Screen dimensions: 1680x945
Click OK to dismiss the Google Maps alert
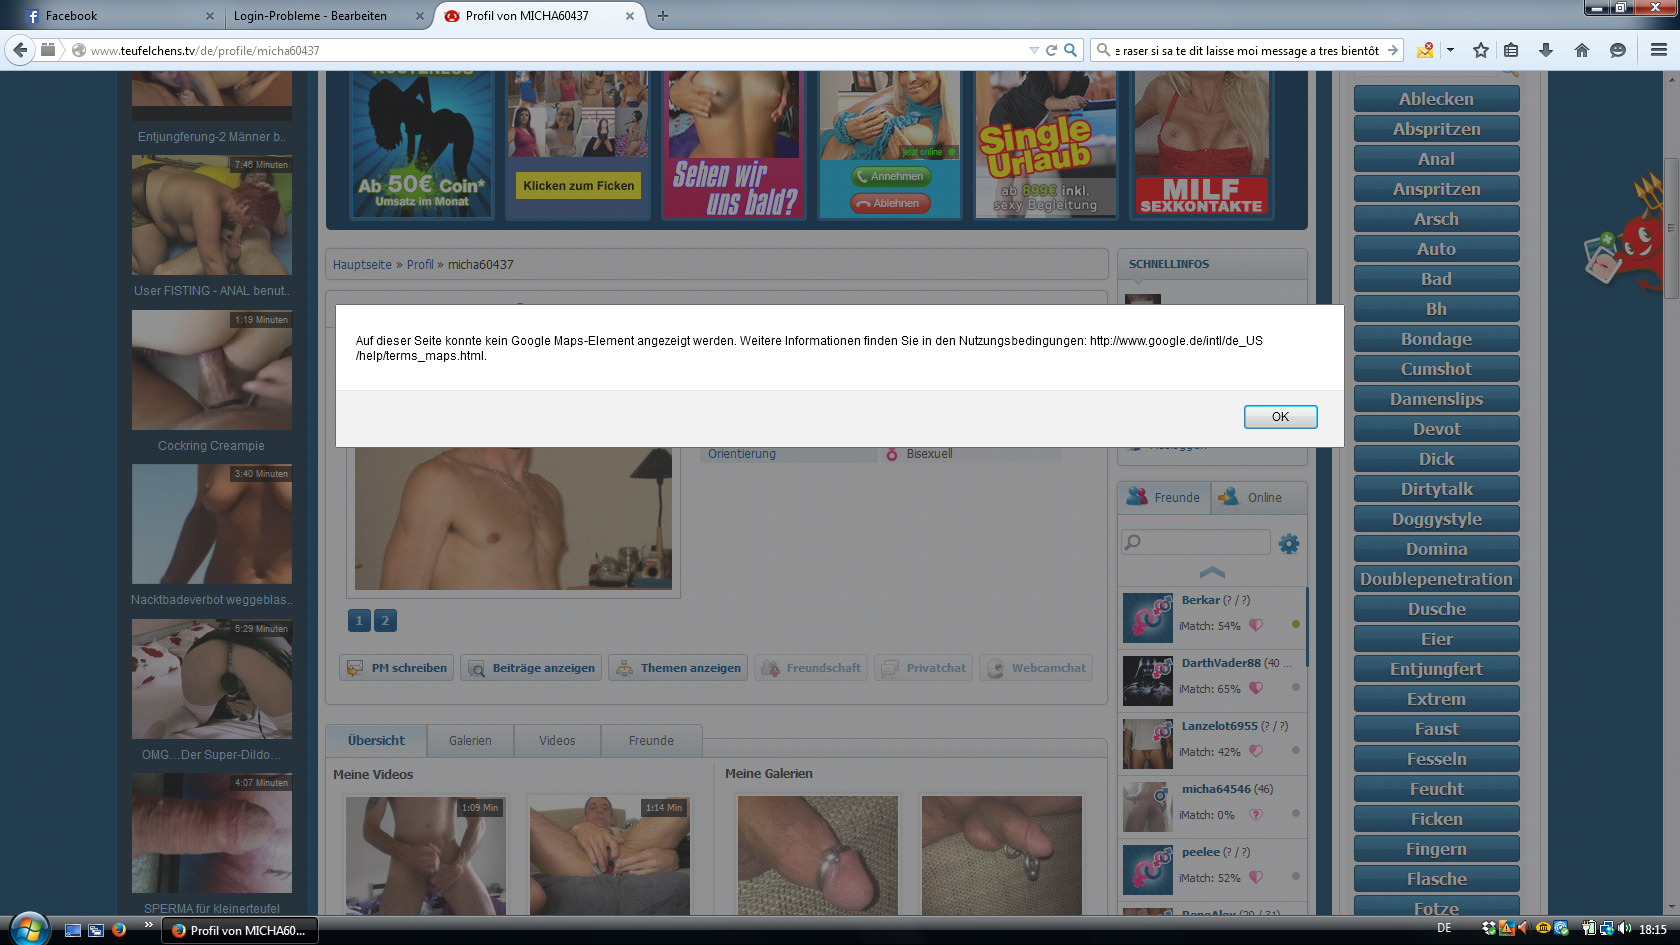tap(1280, 417)
